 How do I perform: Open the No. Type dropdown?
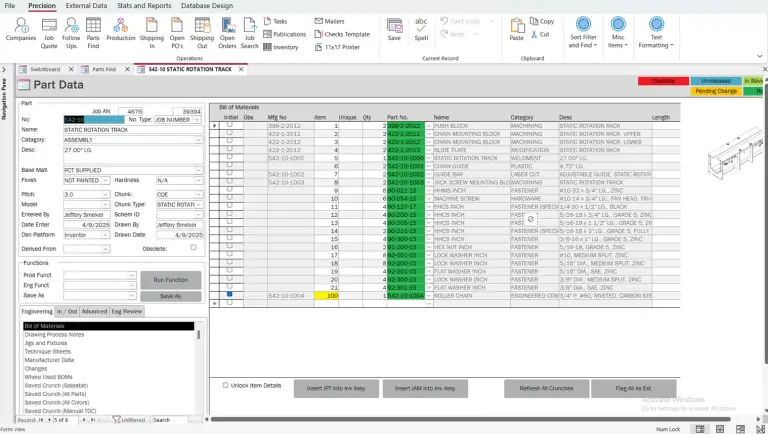(x=197, y=120)
